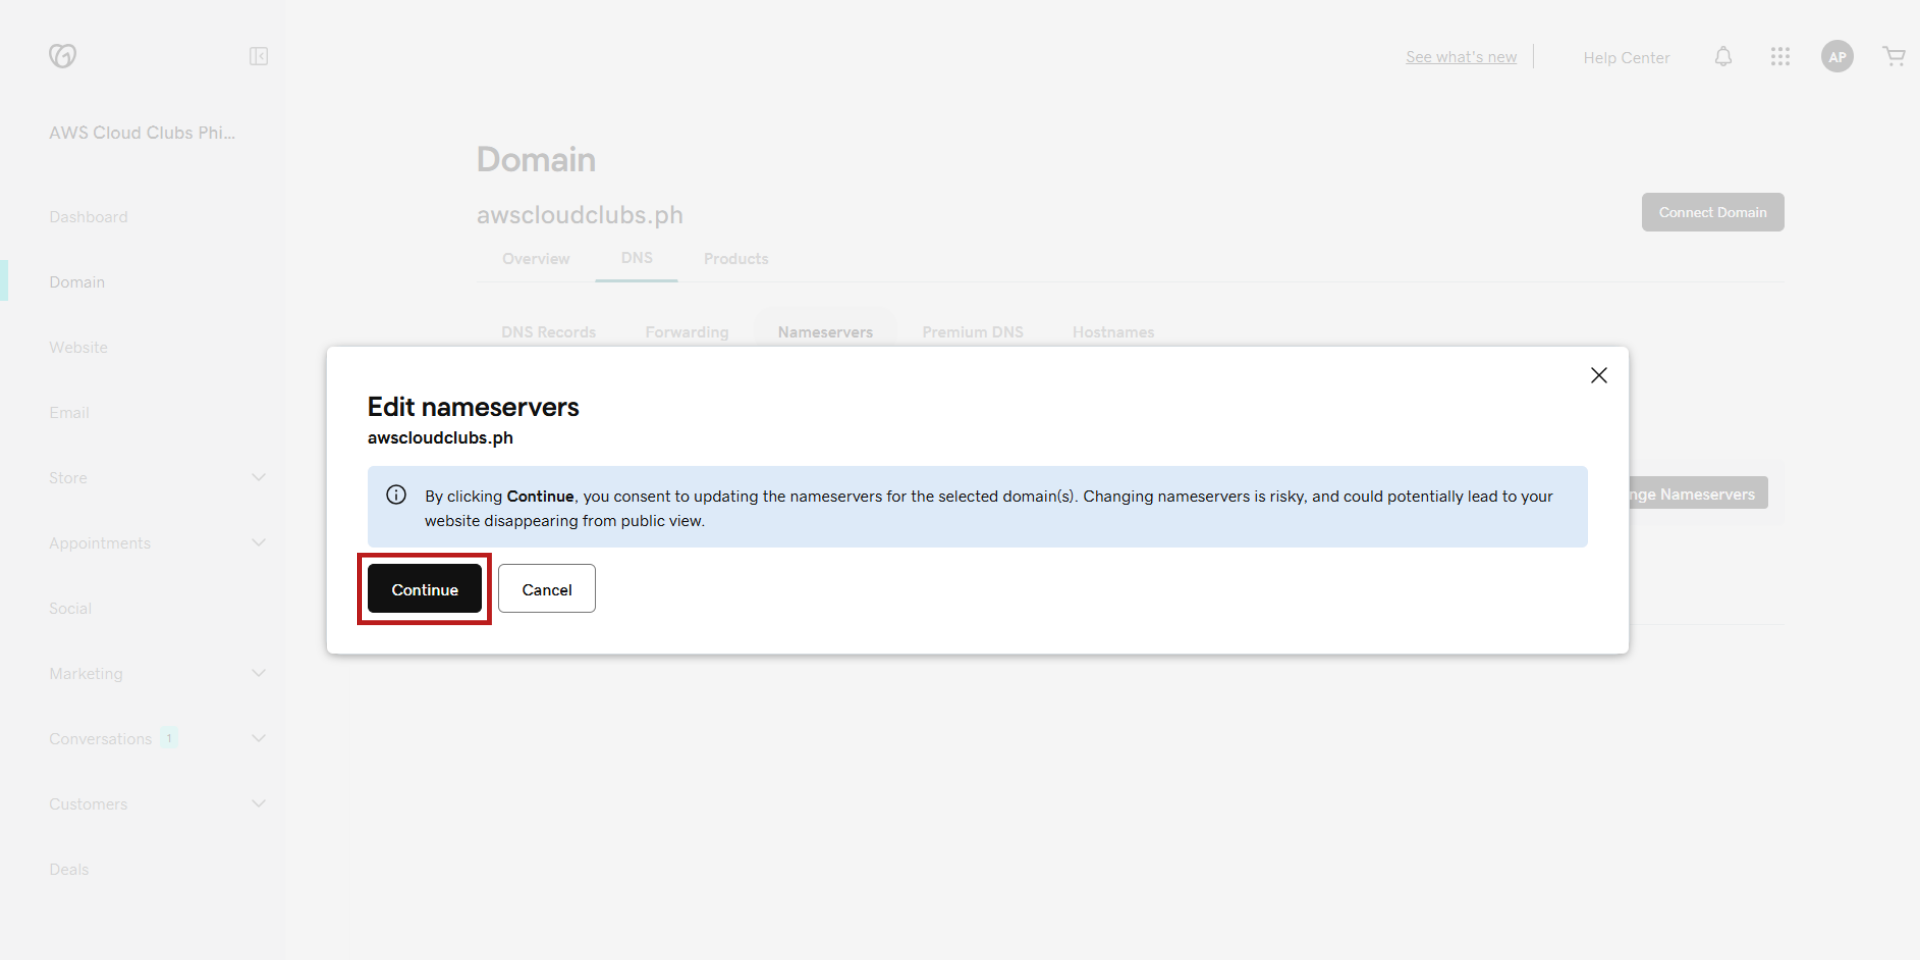Image resolution: width=1920 pixels, height=960 pixels.
Task: Open the See what's new link
Action: coord(1461,57)
